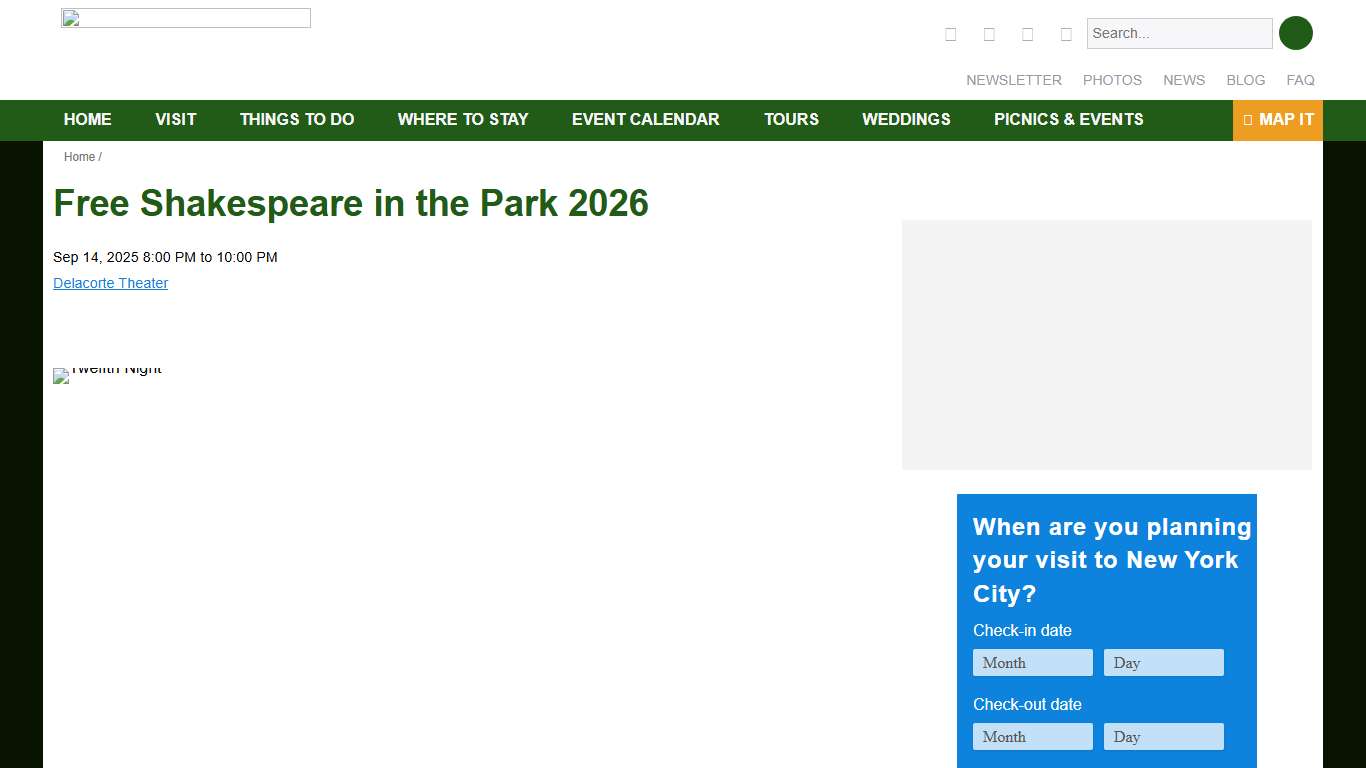
Task: Click the third social media icon
Action: (1027, 33)
